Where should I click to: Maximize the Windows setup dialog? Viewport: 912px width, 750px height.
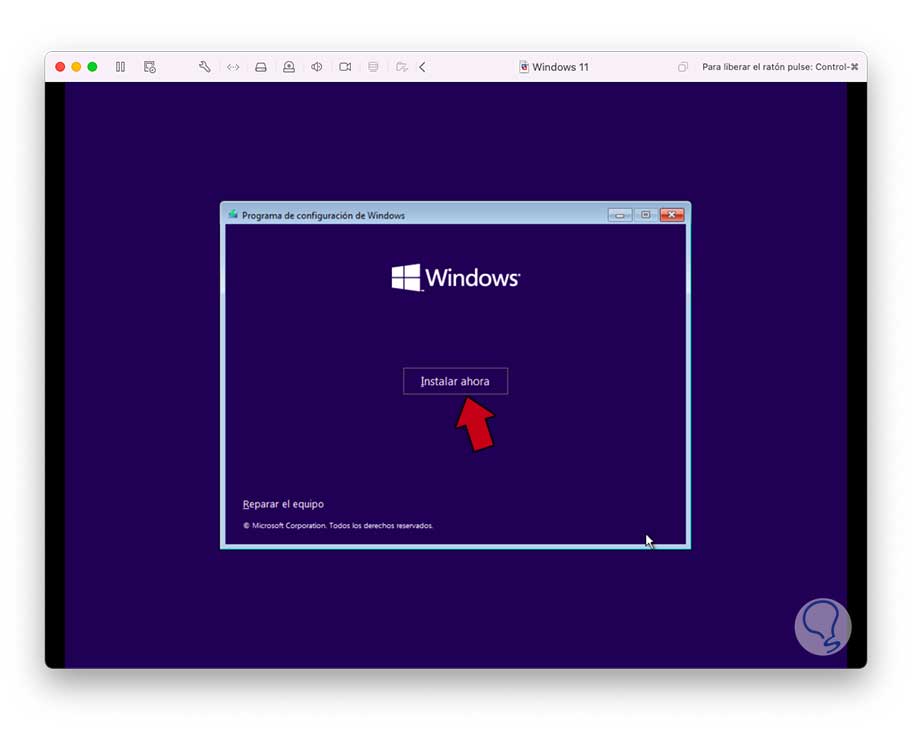tap(646, 215)
